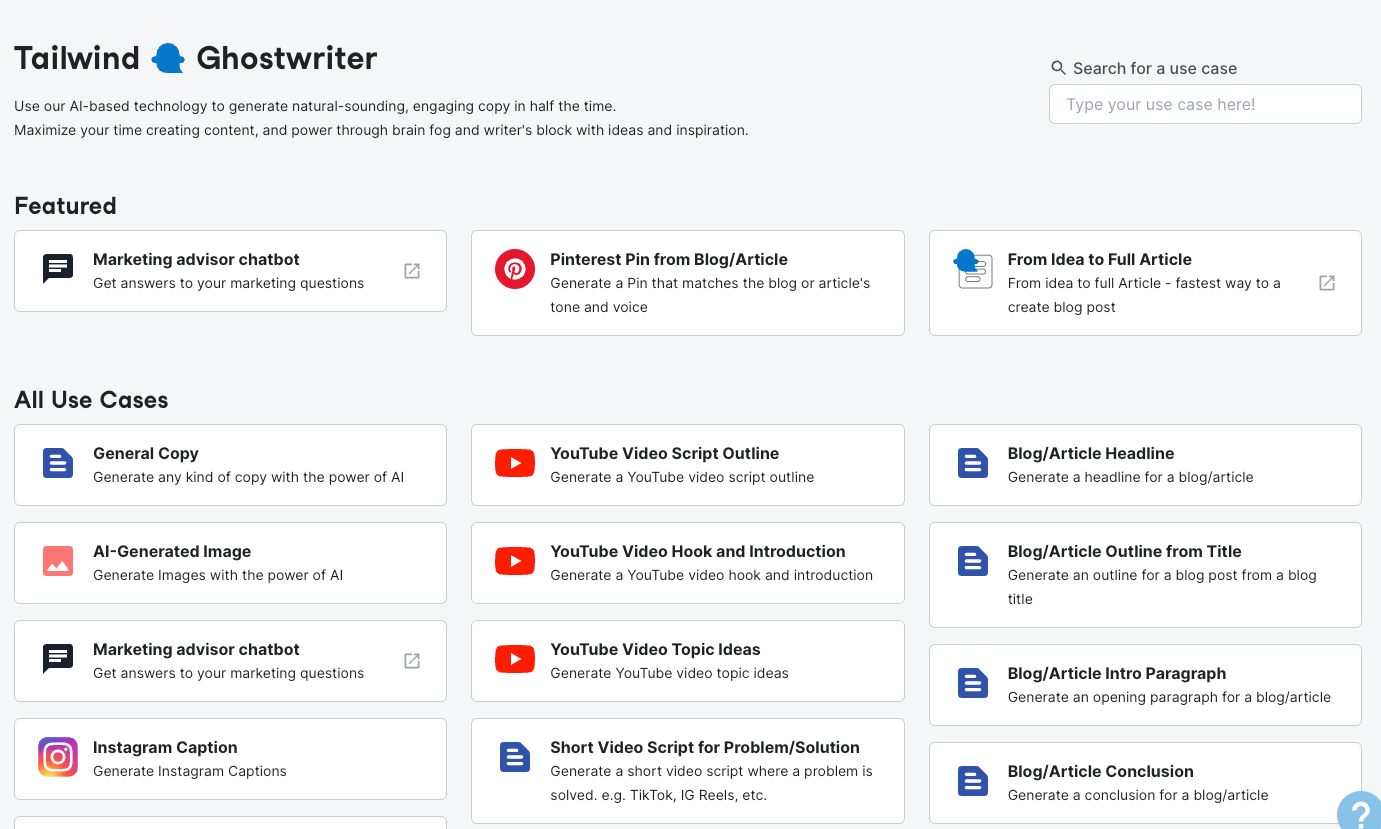Click the Pinterest logo icon
This screenshot has width=1381, height=829.
(x=515, y=270)
